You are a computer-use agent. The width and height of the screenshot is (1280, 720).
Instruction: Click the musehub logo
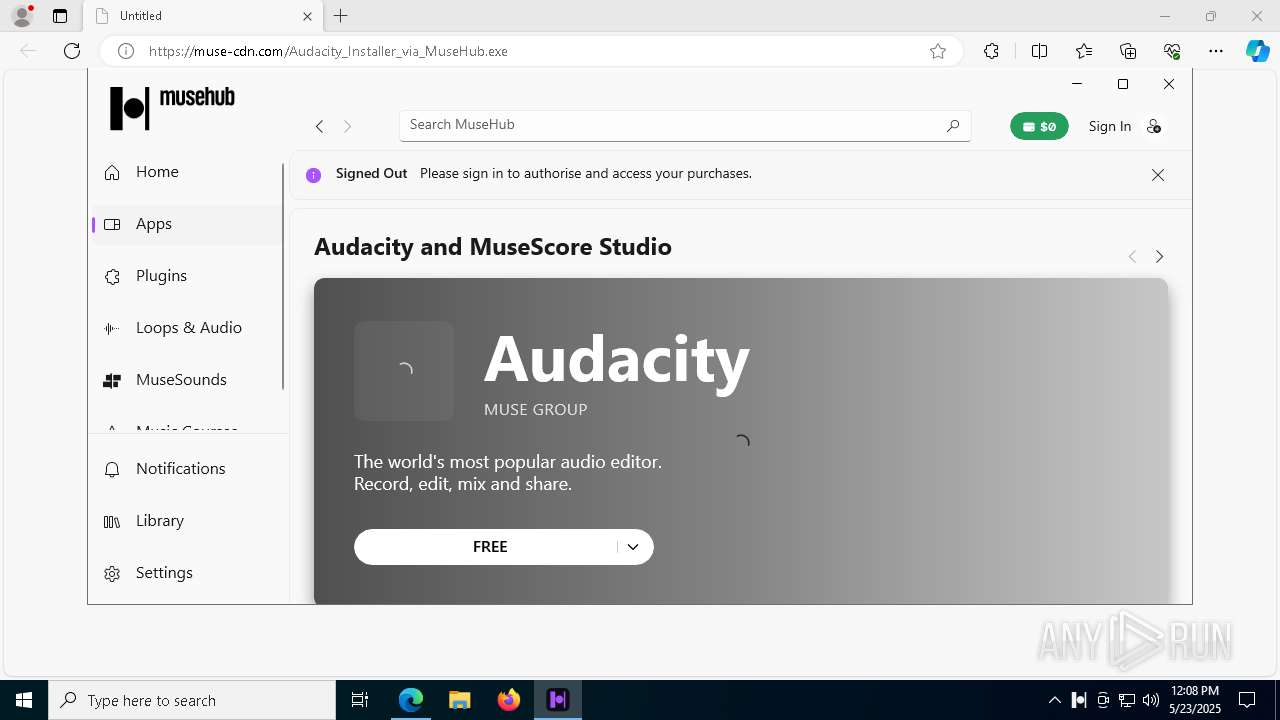pos(172,107)
